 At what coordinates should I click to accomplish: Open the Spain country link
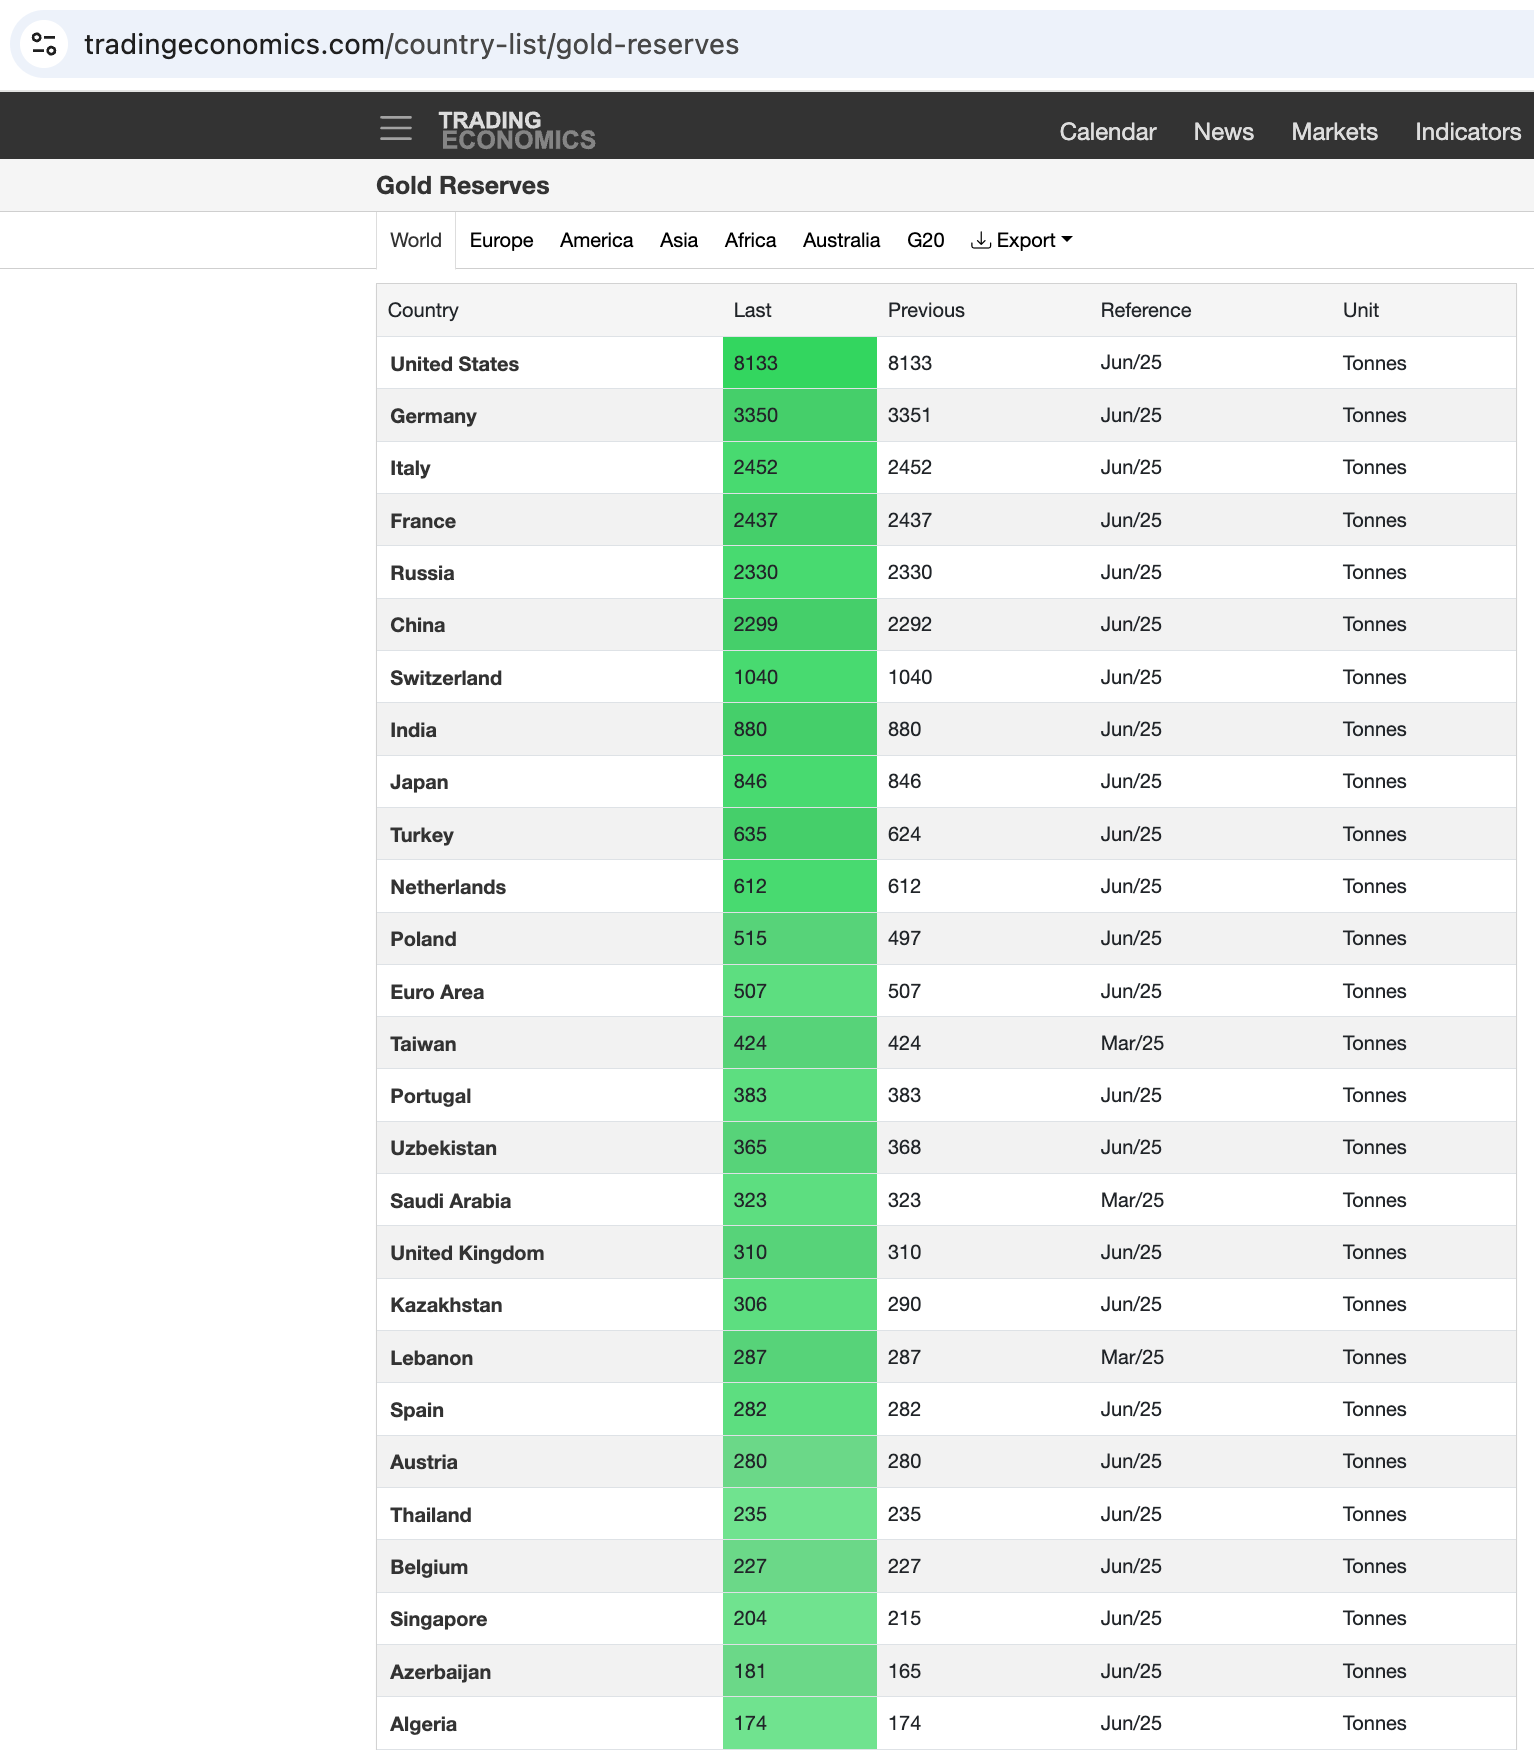point(417,1410)
